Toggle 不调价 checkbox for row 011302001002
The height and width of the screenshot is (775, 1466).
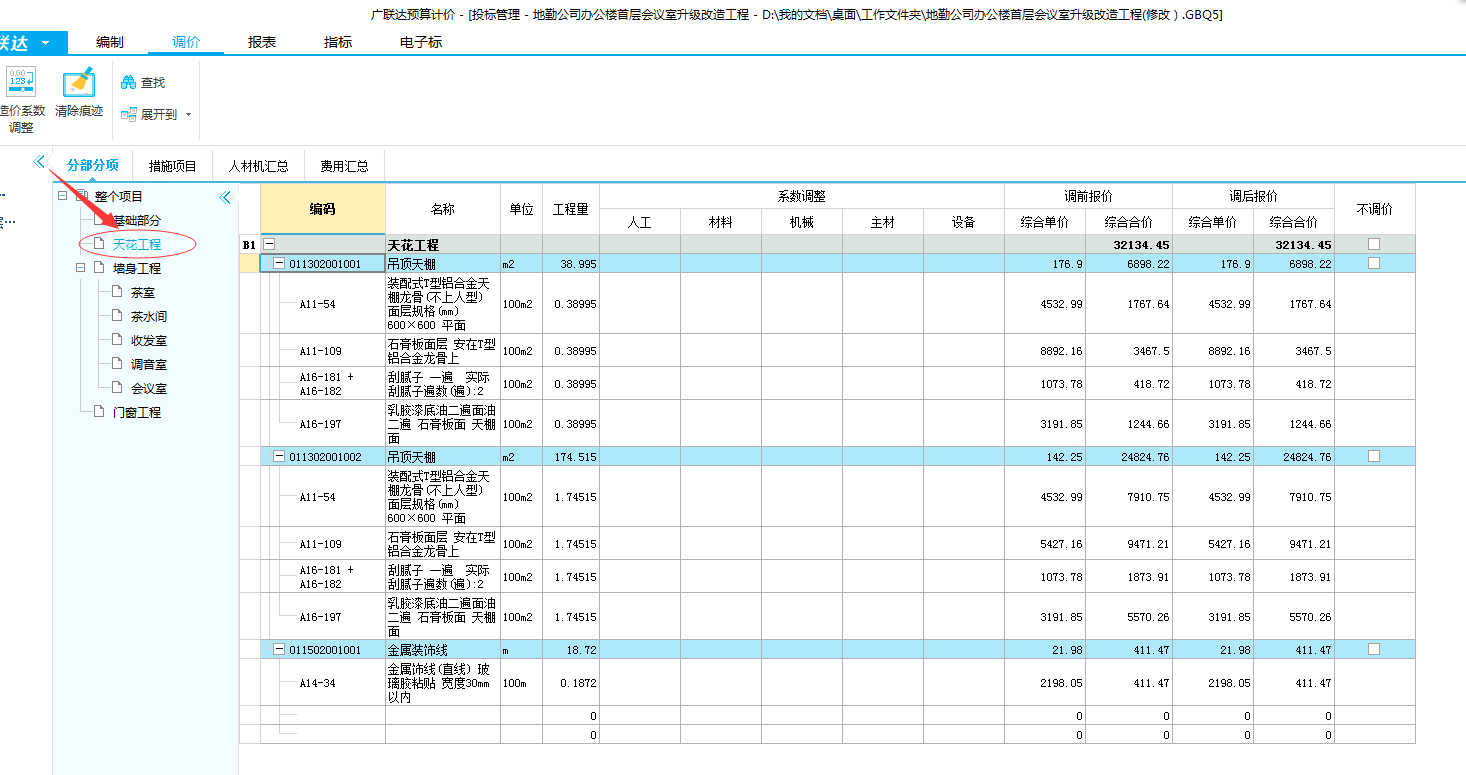tap(1374, 456)
